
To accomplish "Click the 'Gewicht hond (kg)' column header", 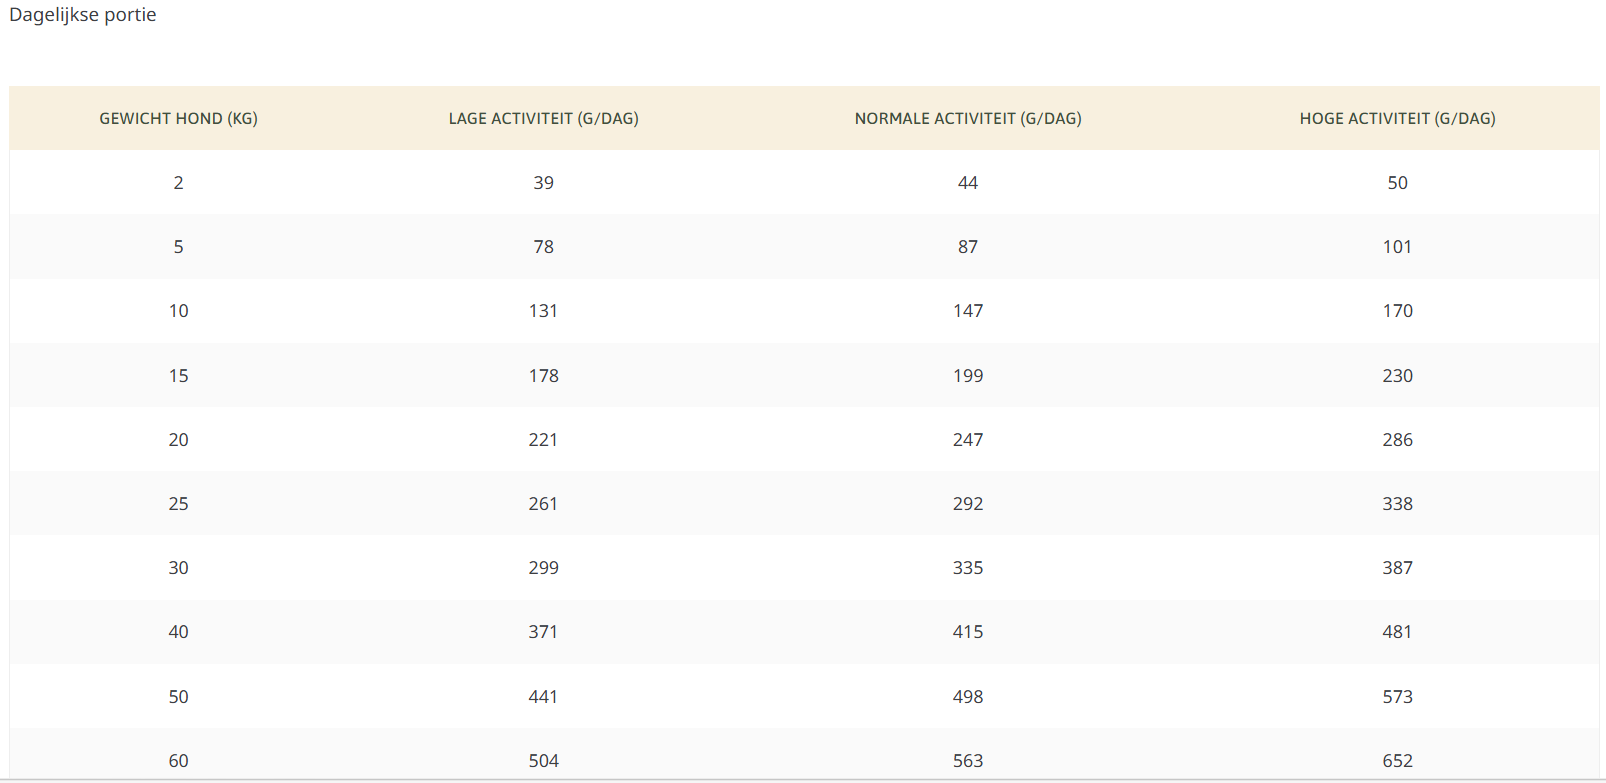I will (x=178, y=118).
